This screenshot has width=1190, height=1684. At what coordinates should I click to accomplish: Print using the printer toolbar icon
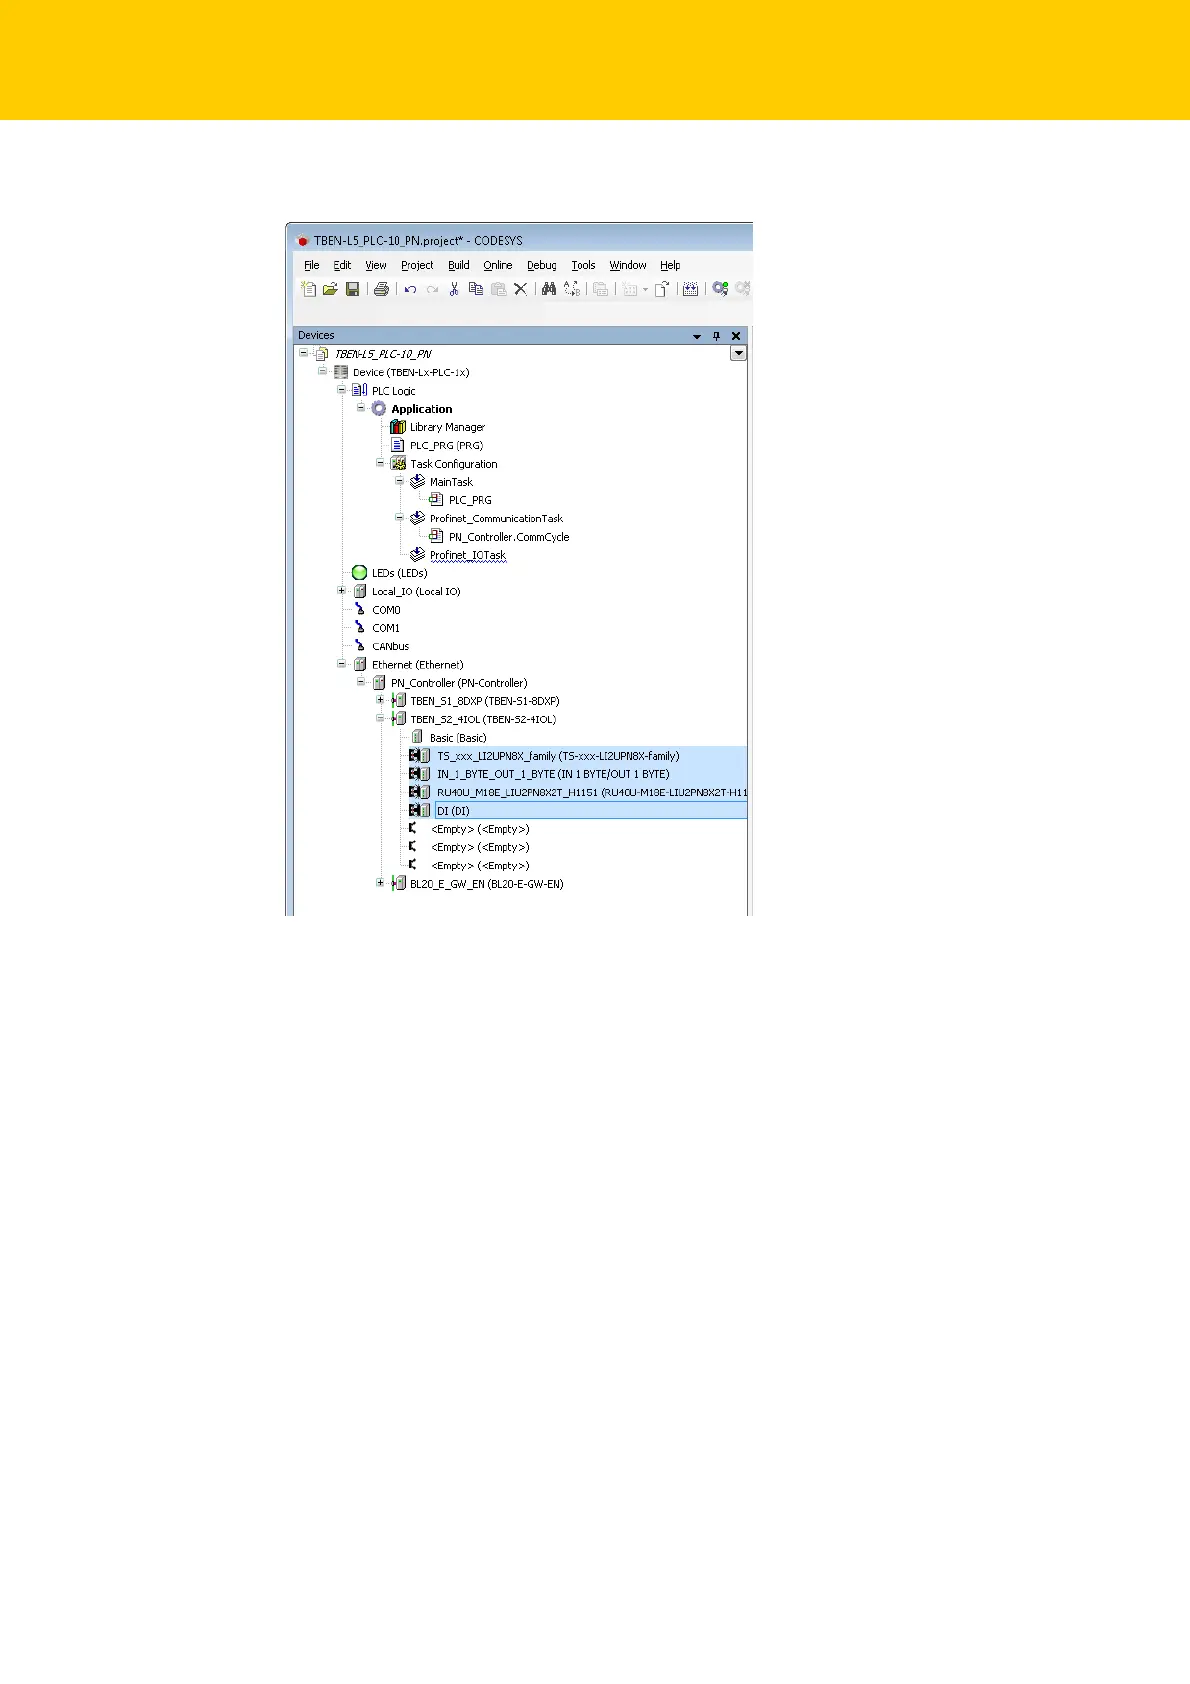[381, 289]
